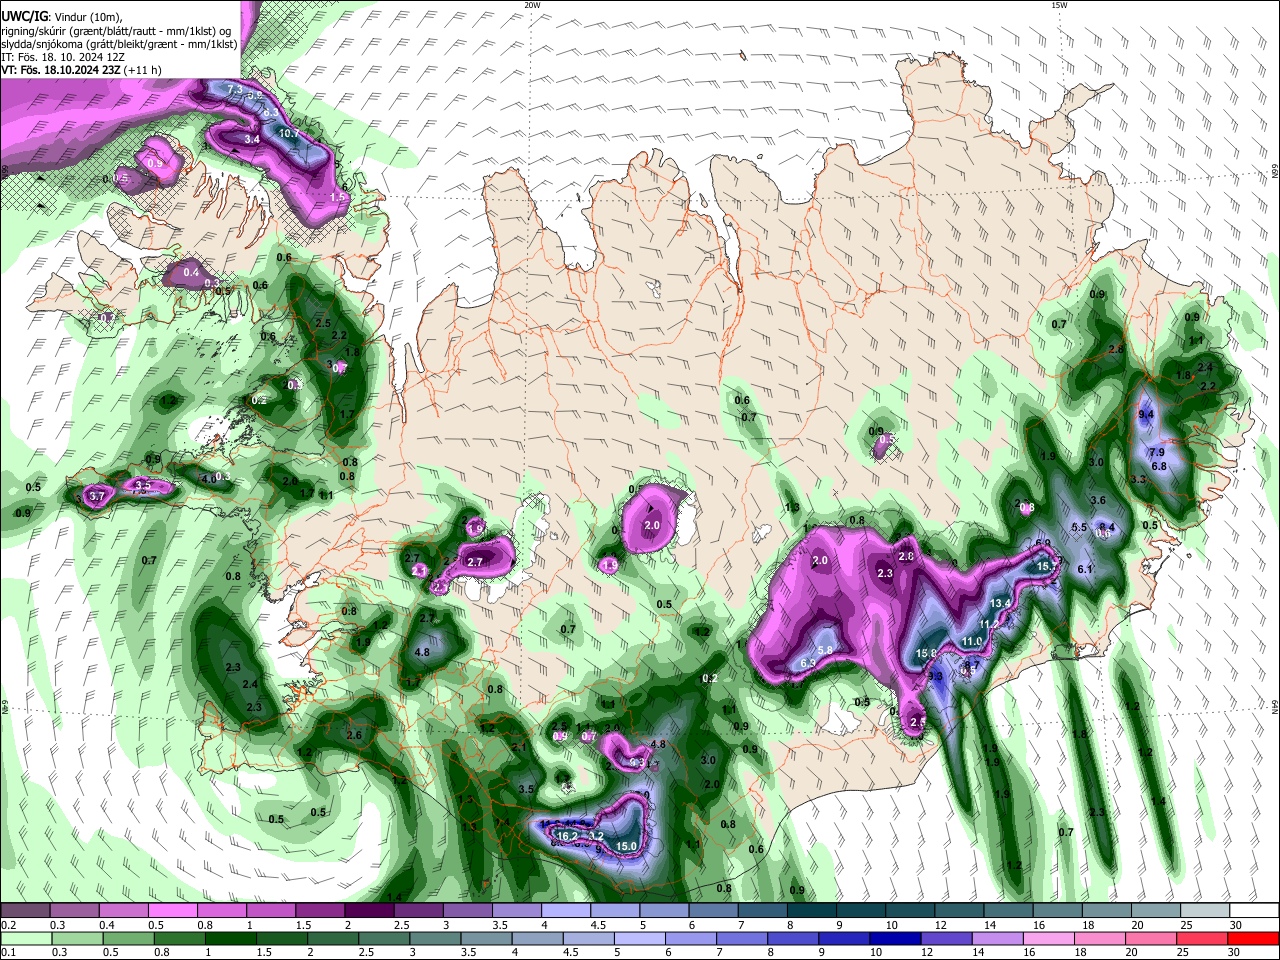The image size is (1280, 960).
Task: Click the 5.8 value on the map
Action: 825,650
